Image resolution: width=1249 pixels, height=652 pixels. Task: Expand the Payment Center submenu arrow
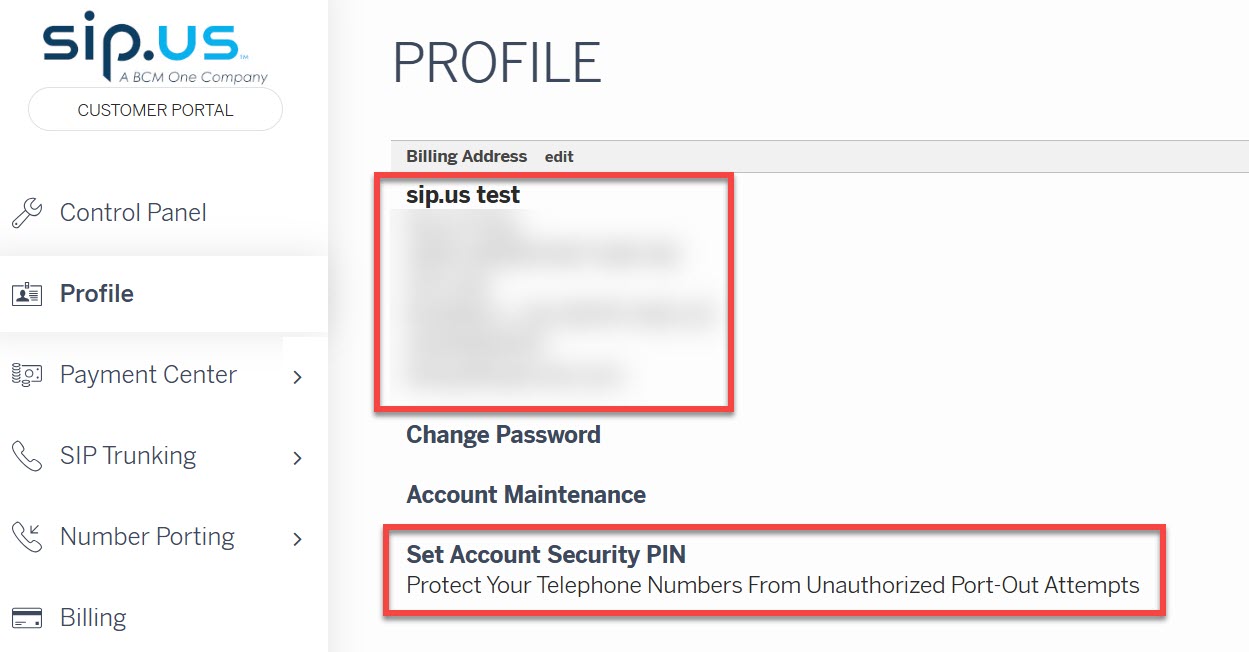(297, 377)
